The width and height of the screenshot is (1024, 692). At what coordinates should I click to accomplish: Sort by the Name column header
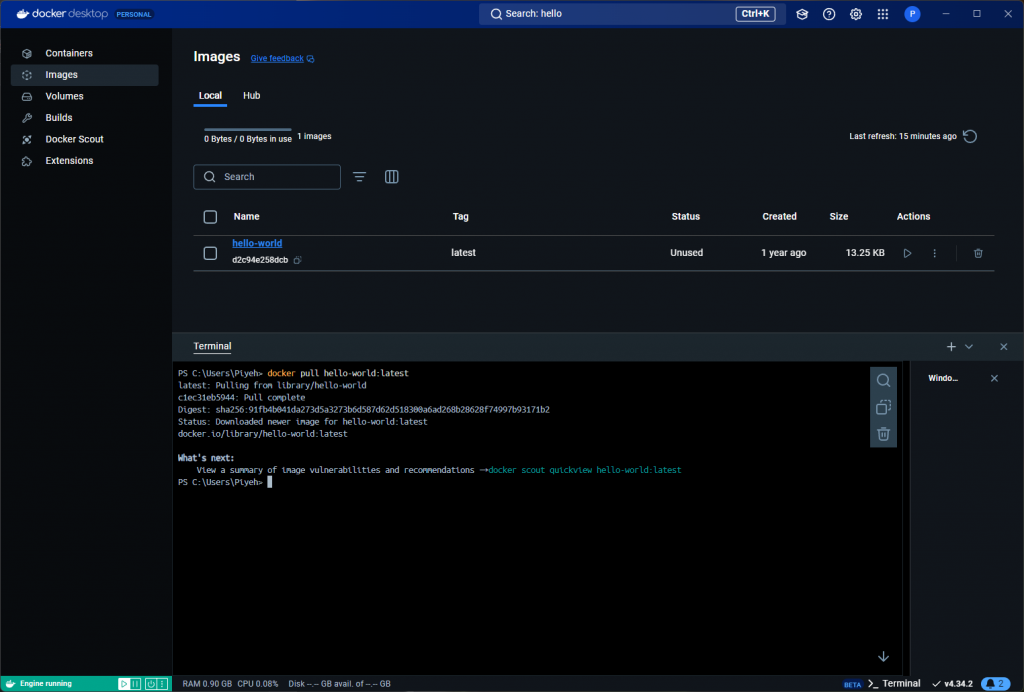[x=246, y=217]
